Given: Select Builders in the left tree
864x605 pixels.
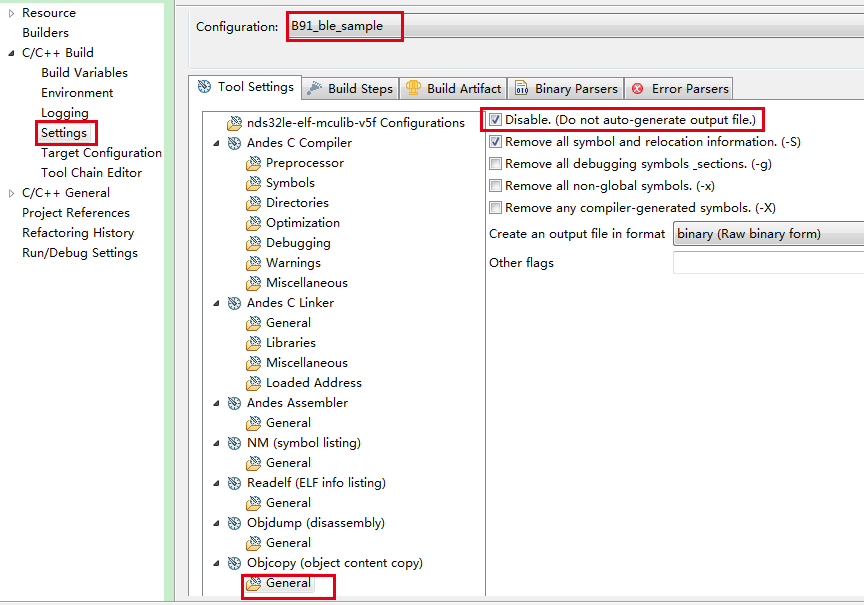Looking at the screenshot, I should tap(45, 33).
